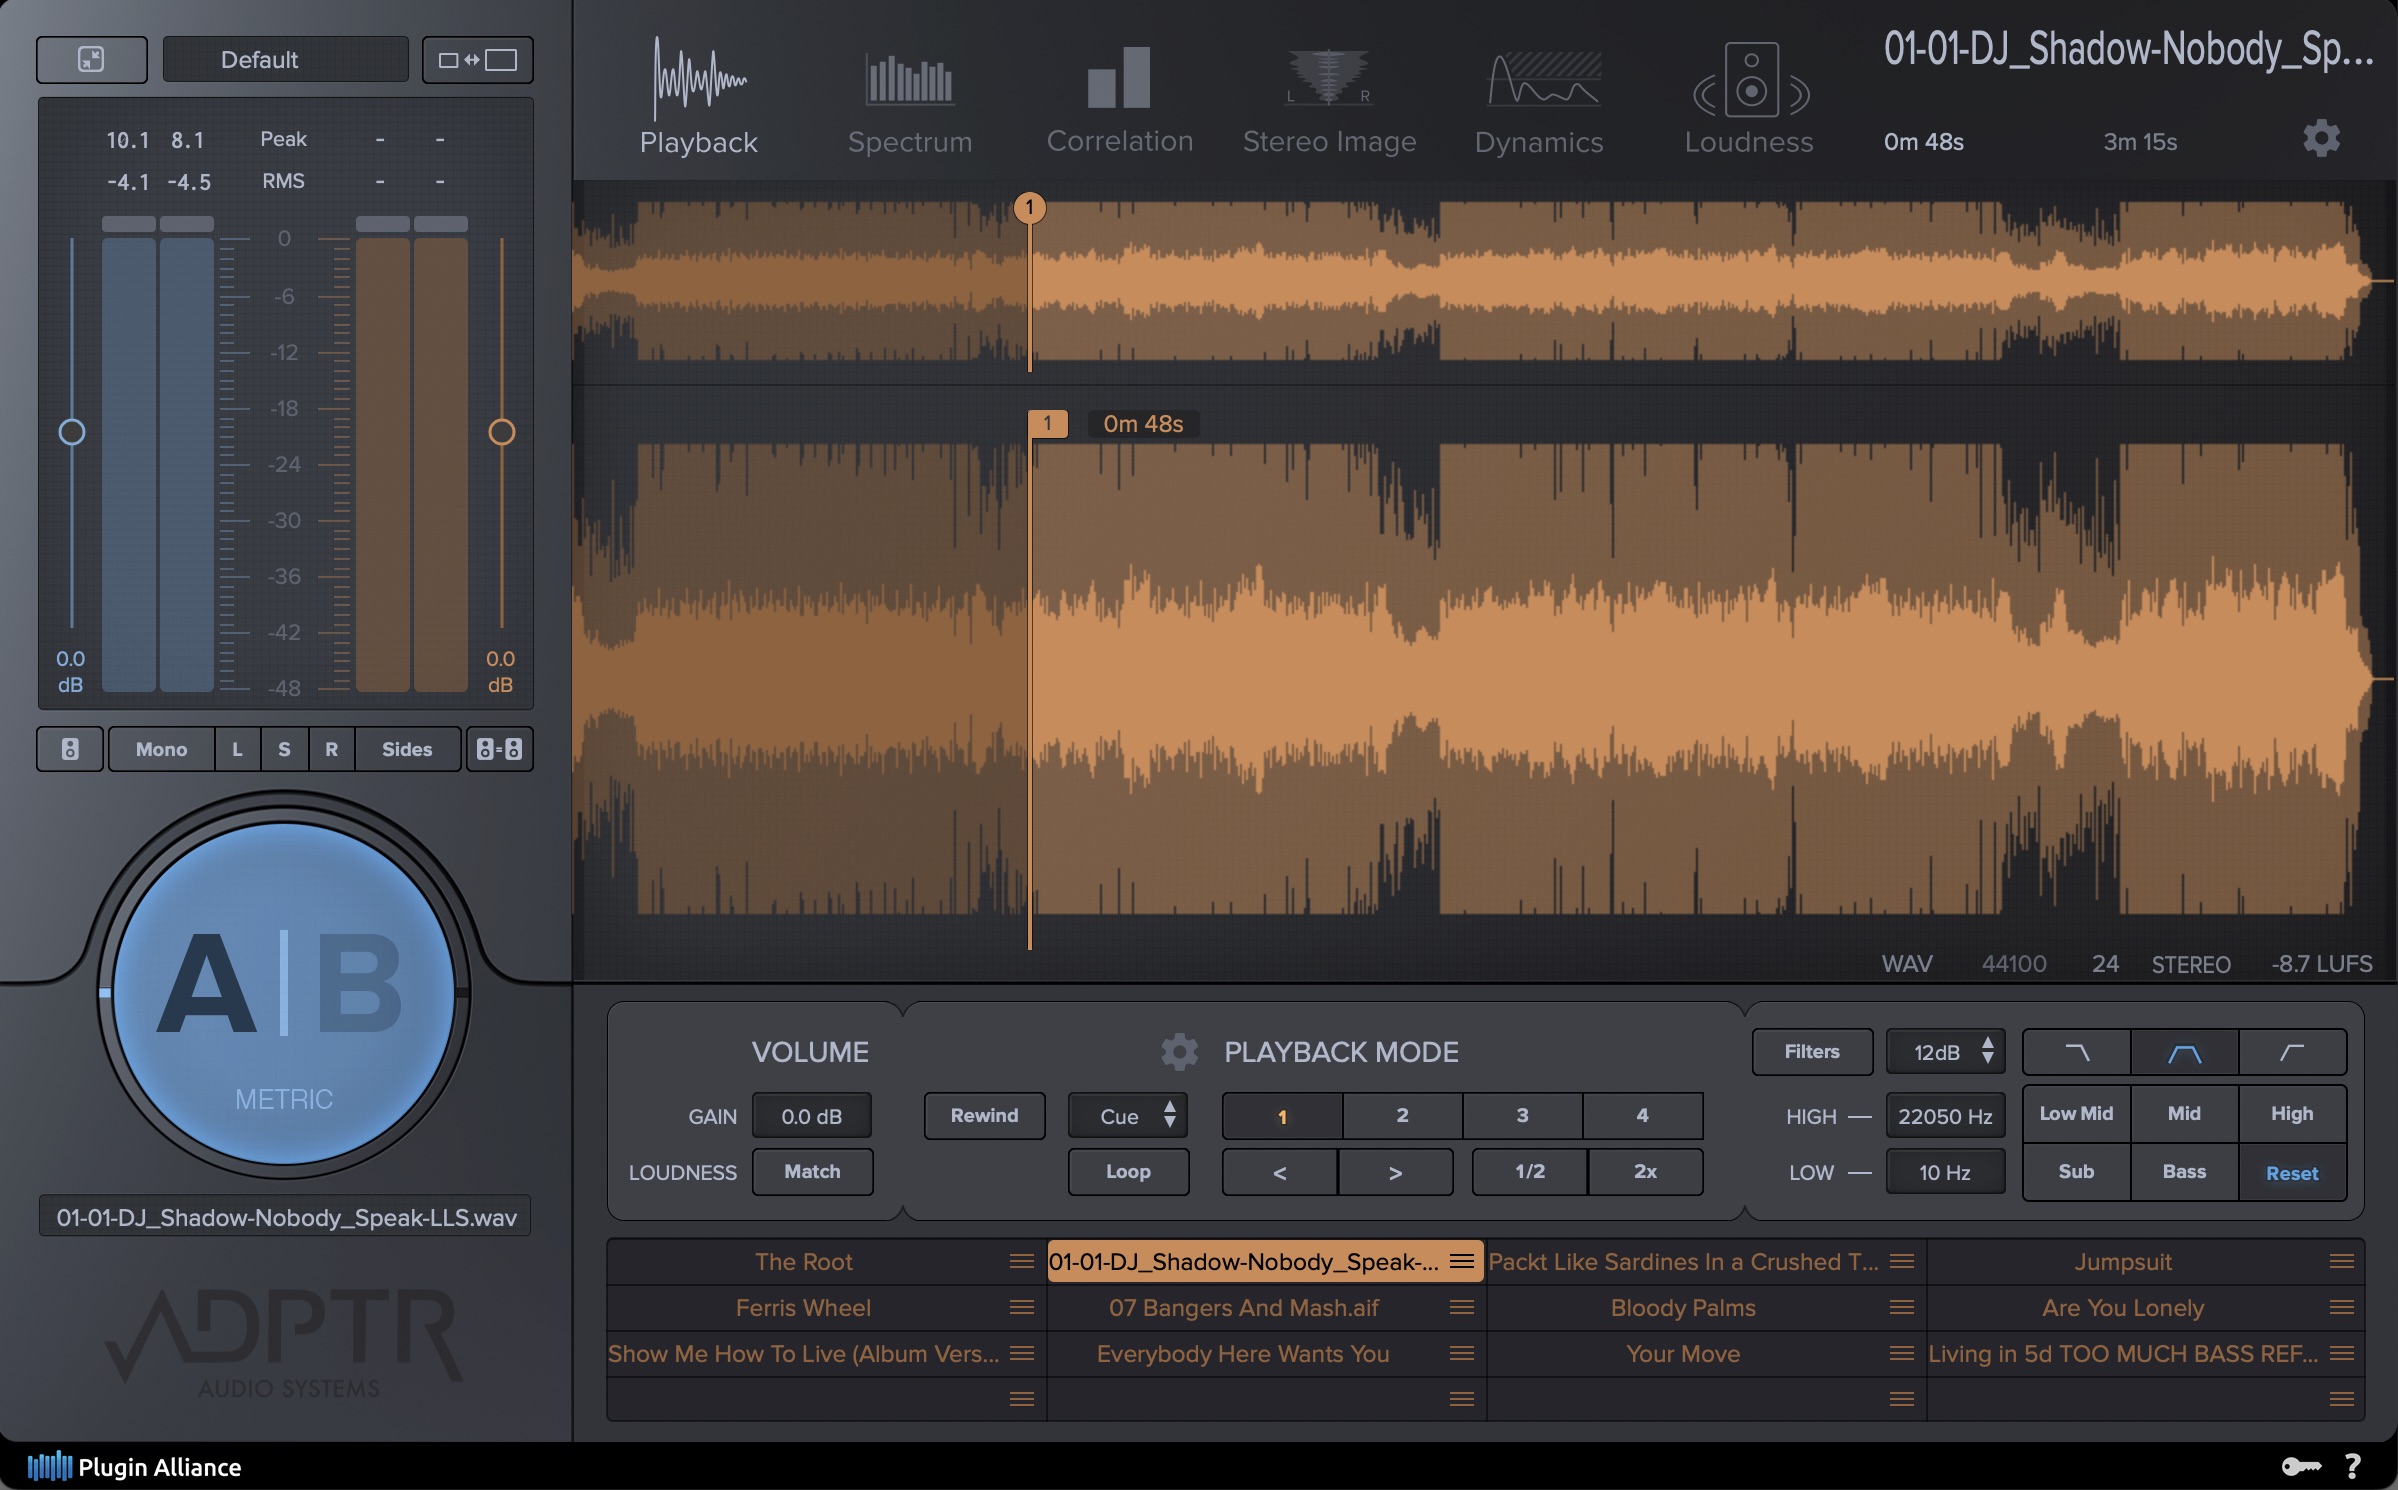Click the blue left volume slider handle
This screenshot has width=2398, height=1490.
[x=72, y=432]
